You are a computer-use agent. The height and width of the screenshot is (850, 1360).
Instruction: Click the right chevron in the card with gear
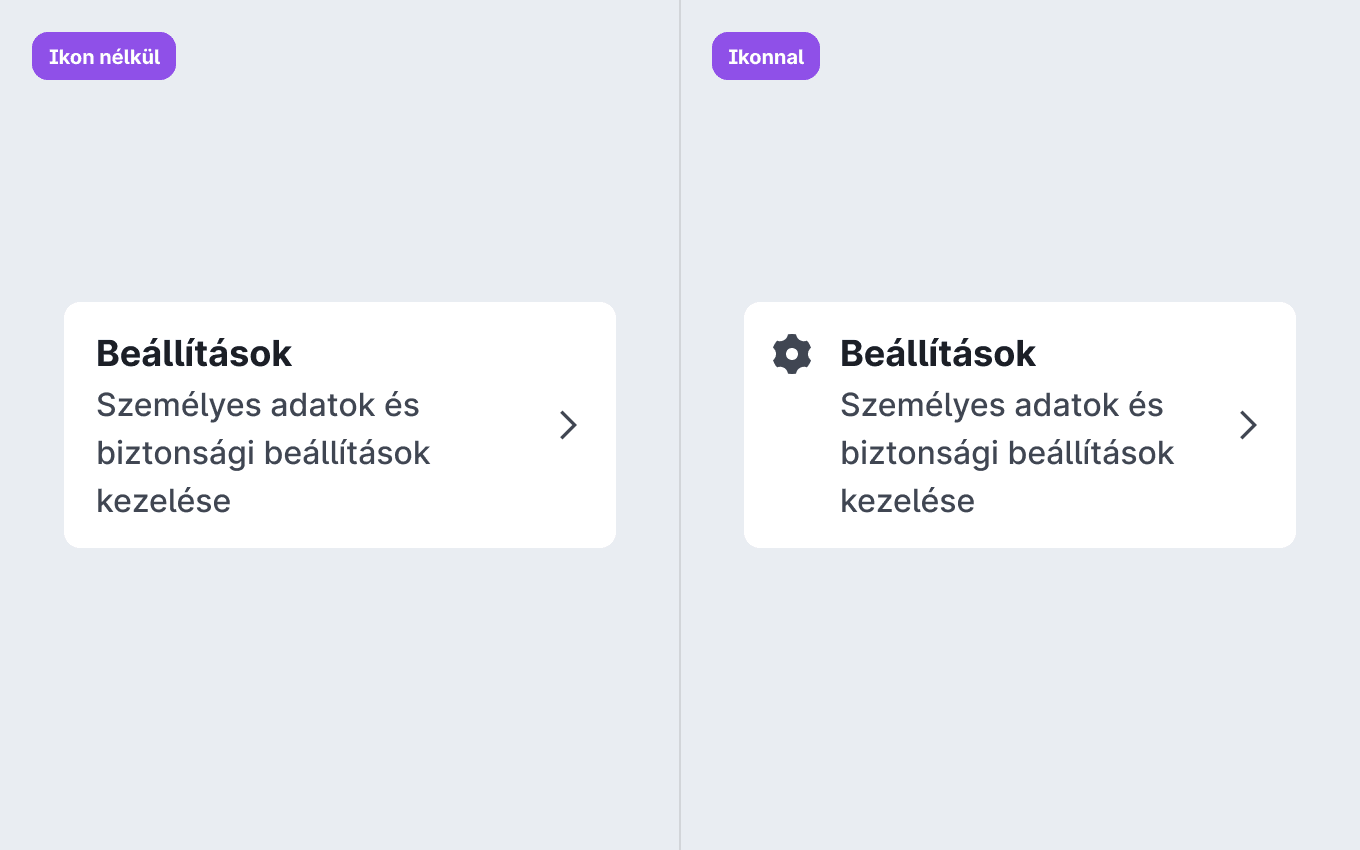point(1248,425)
